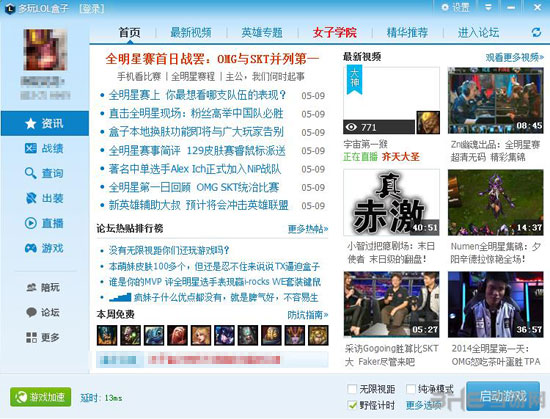This screenshot has height=419, width=550.
Task: Switch to the 进入论坛 tab
Action: click(x=478, y=33)
